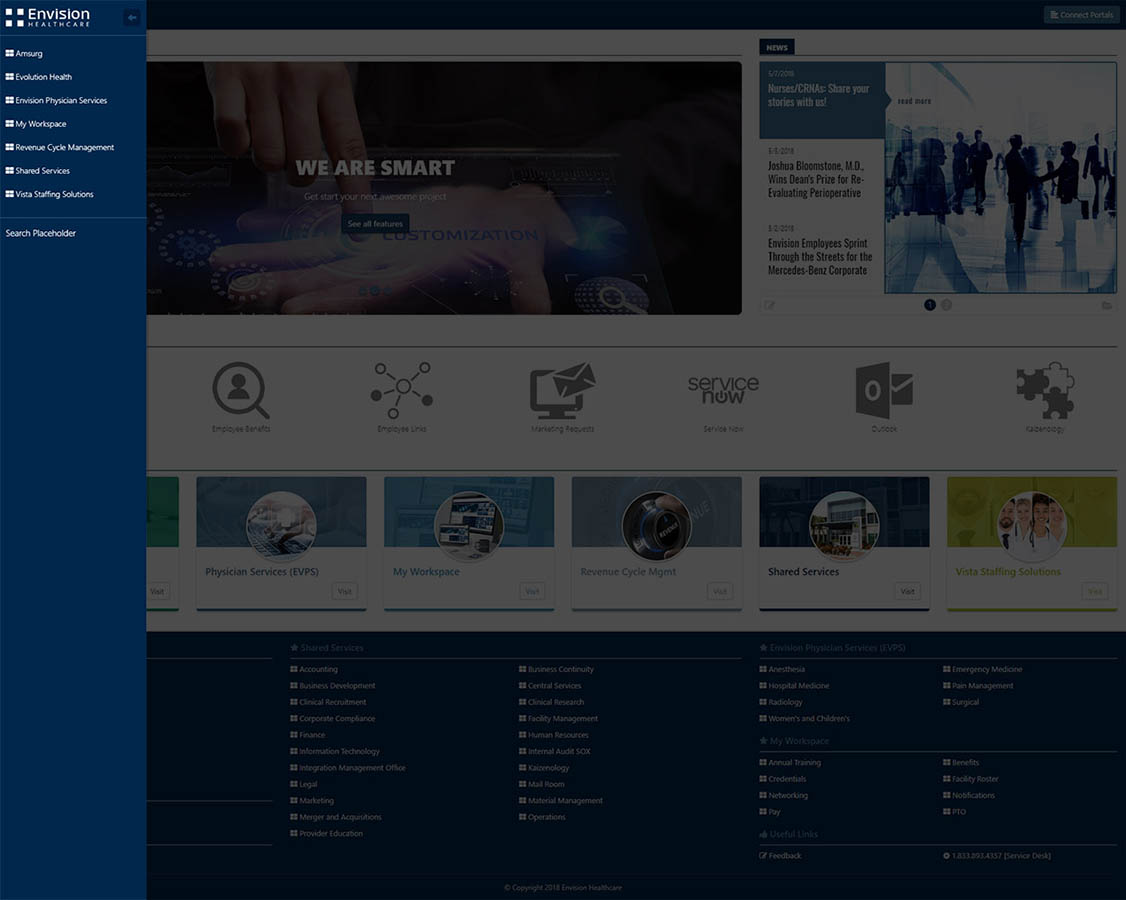This screenshot has height=900, width=1126.
Task: Visit the My Workspace card
Action: [x=532, y=591]
